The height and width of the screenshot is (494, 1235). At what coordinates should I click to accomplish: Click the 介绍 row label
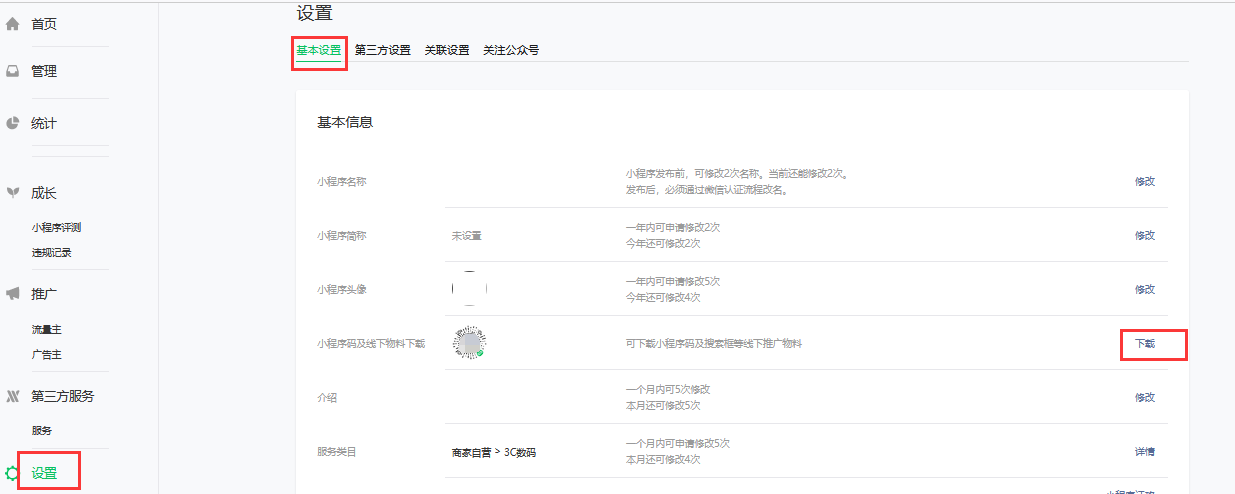point(327,398)
